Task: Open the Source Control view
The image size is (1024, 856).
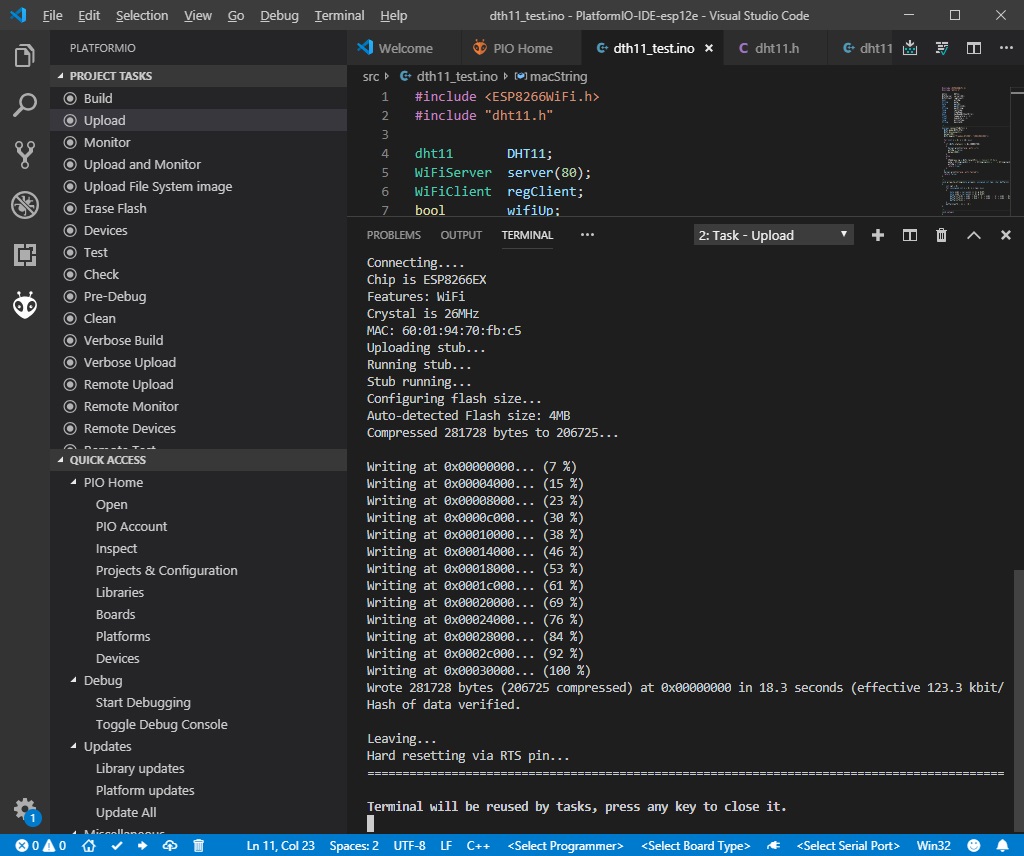Action: coord(25,155)
